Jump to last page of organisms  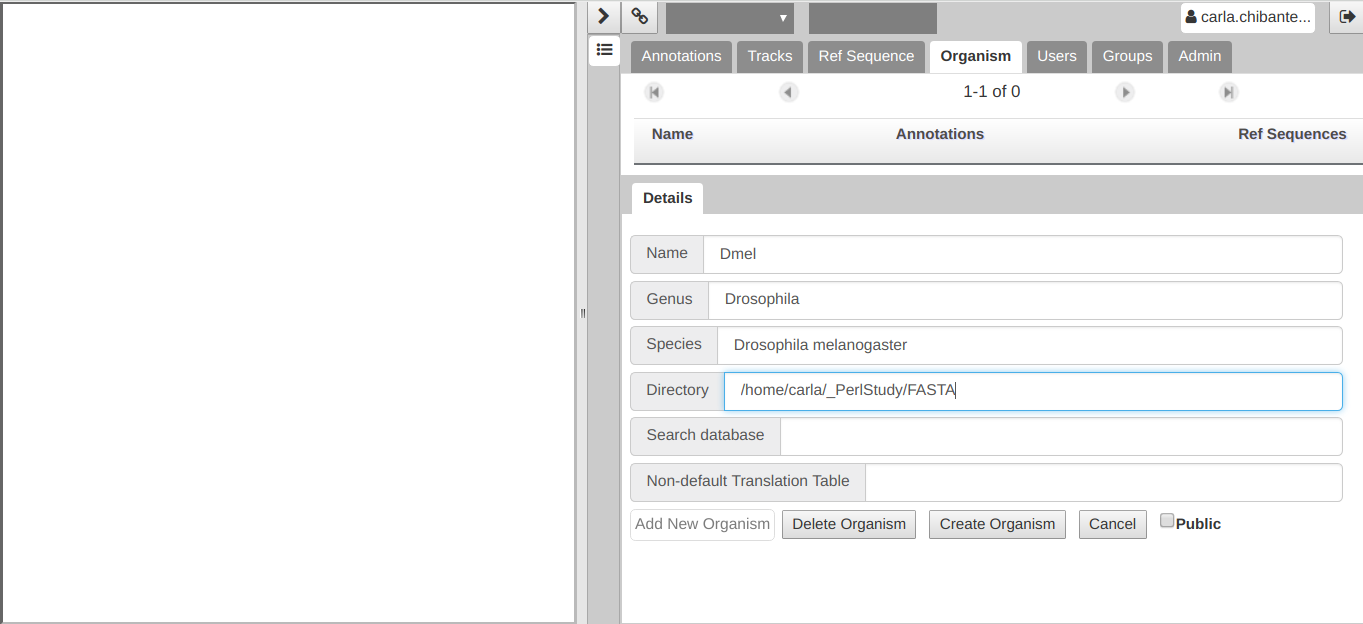click(x=1228, y=91)
